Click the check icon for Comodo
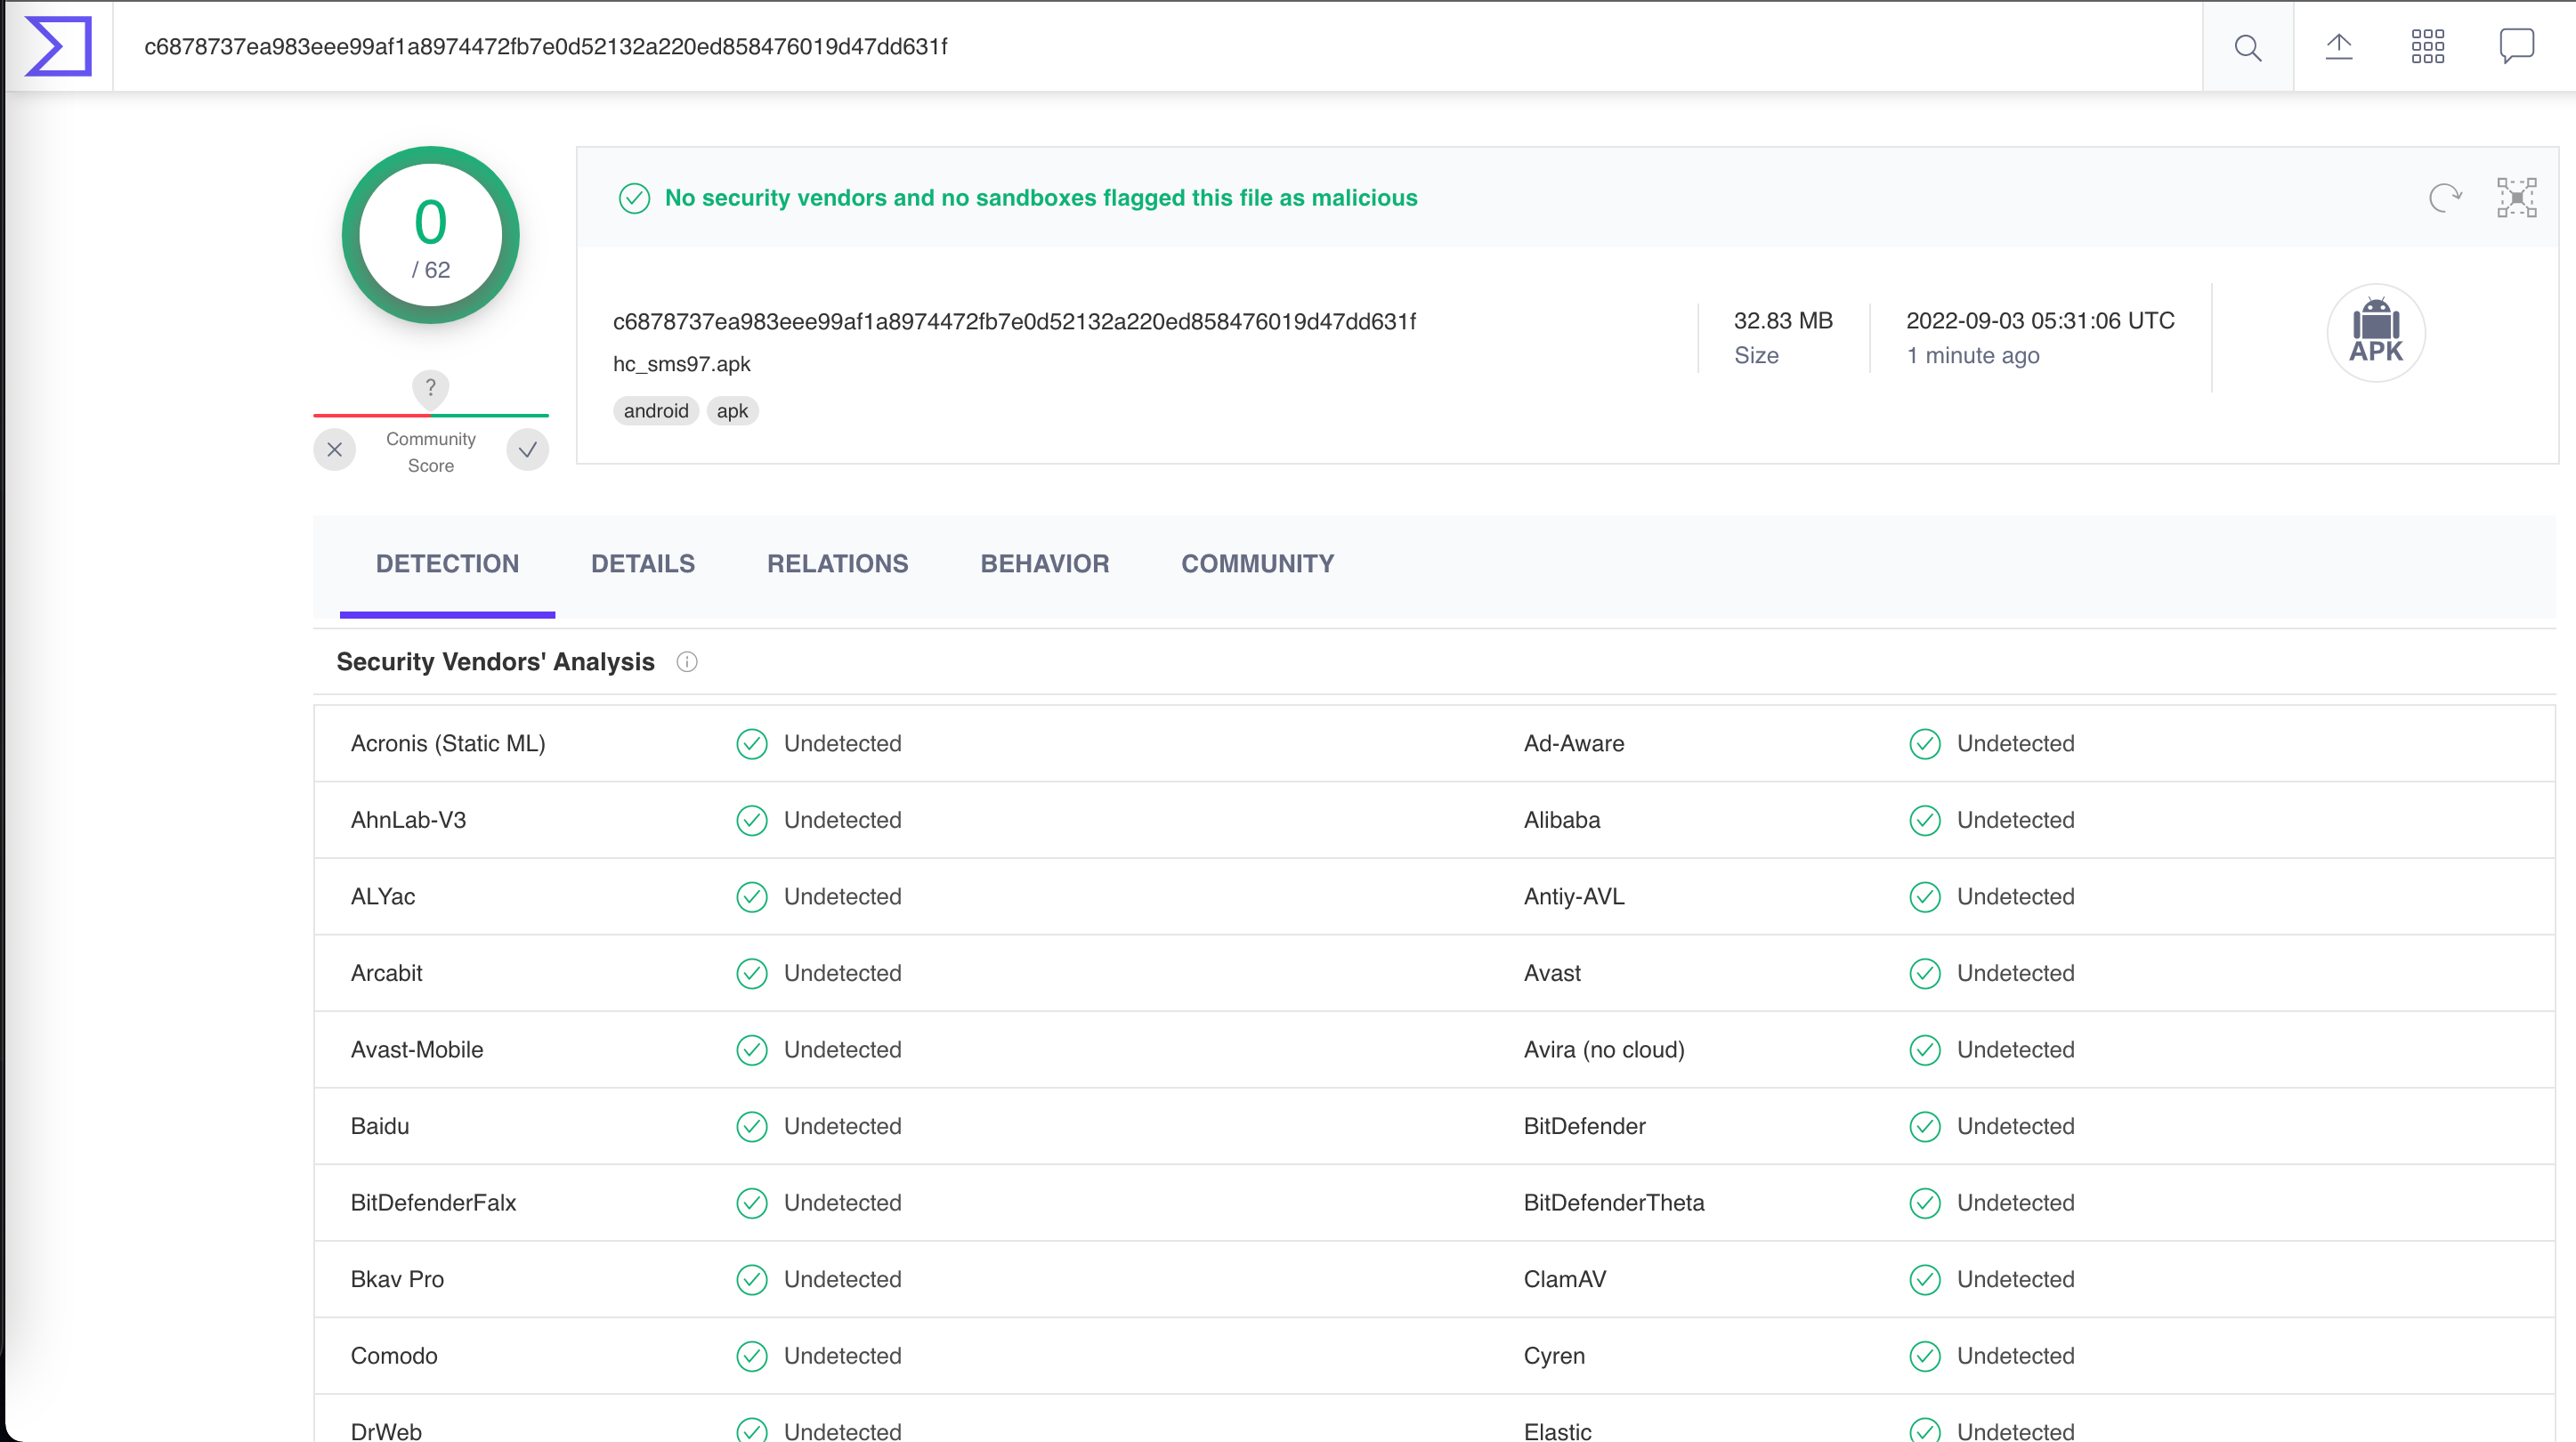 click(x=751, y=1356)
